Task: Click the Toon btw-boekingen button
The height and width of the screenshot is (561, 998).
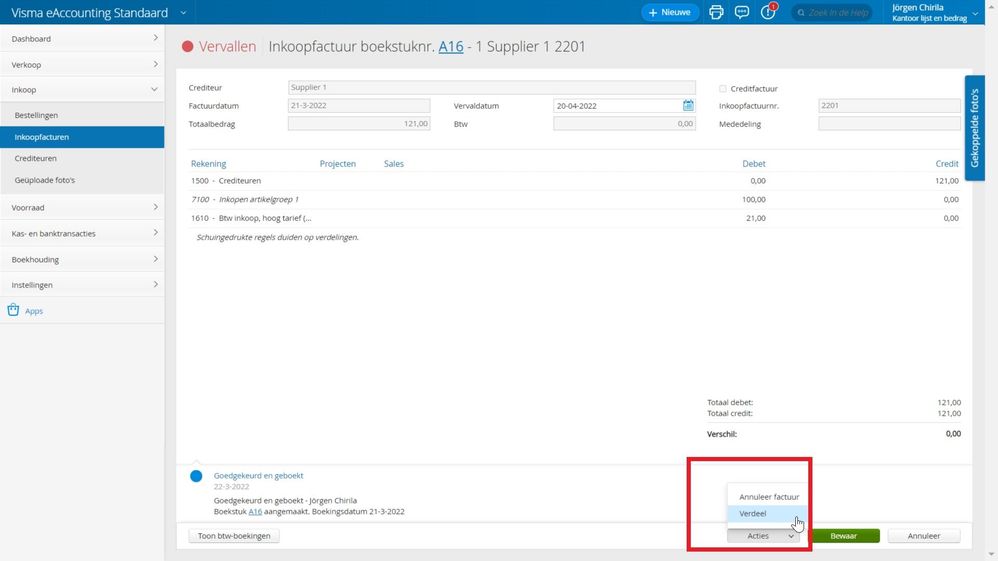Action: click(233, 536)
